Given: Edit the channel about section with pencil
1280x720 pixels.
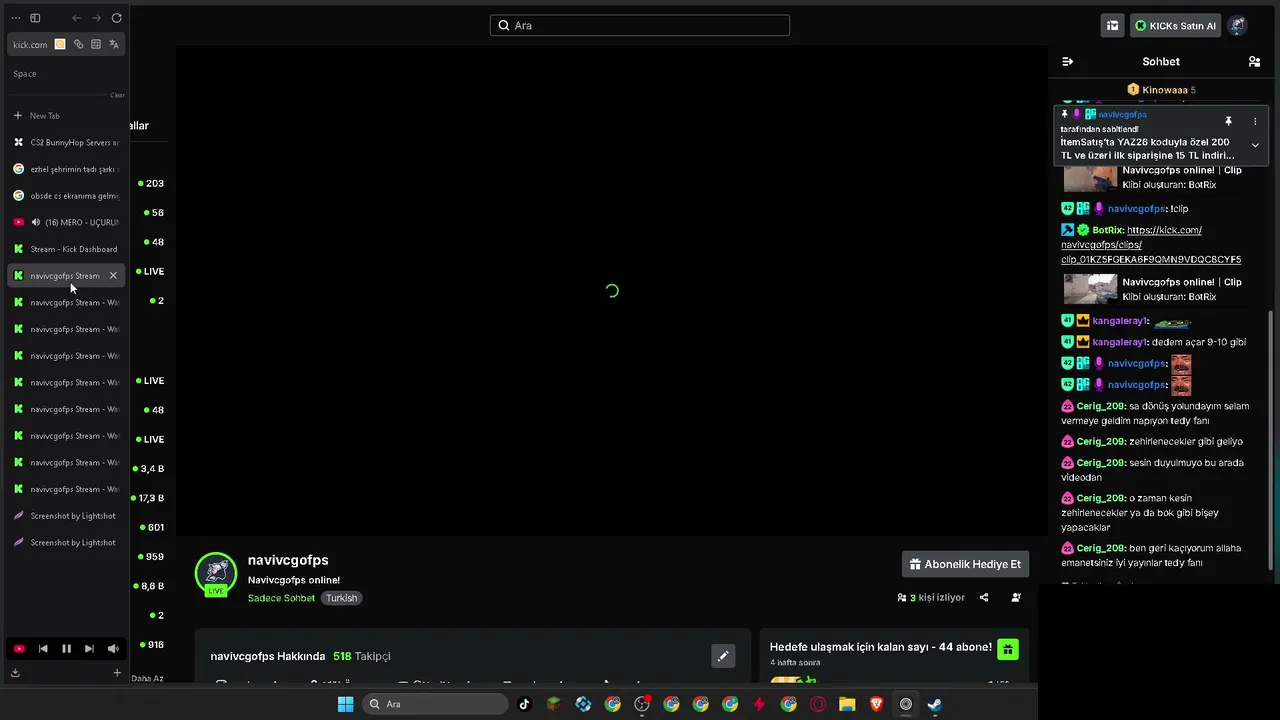Looking at the screenshot, I should point(723,656).
